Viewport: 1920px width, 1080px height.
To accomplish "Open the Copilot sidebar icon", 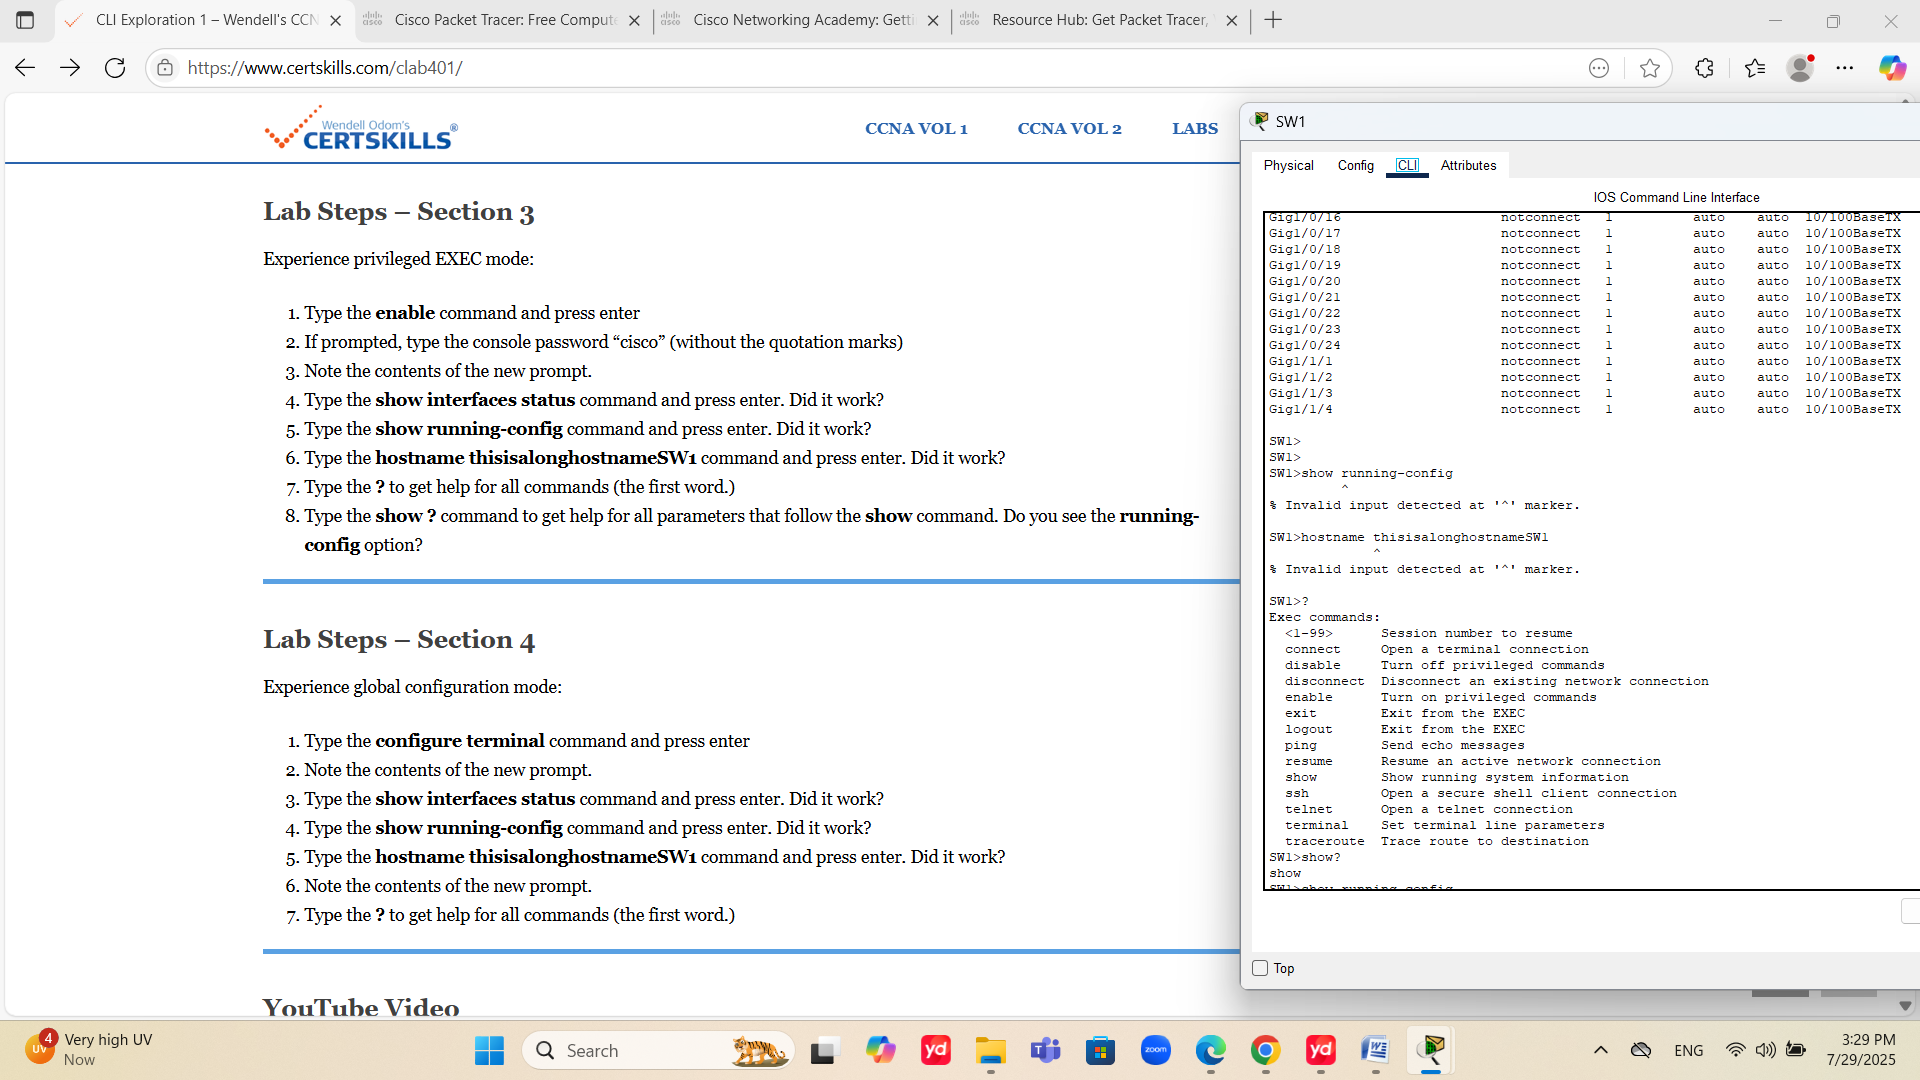I will 1891,68.
